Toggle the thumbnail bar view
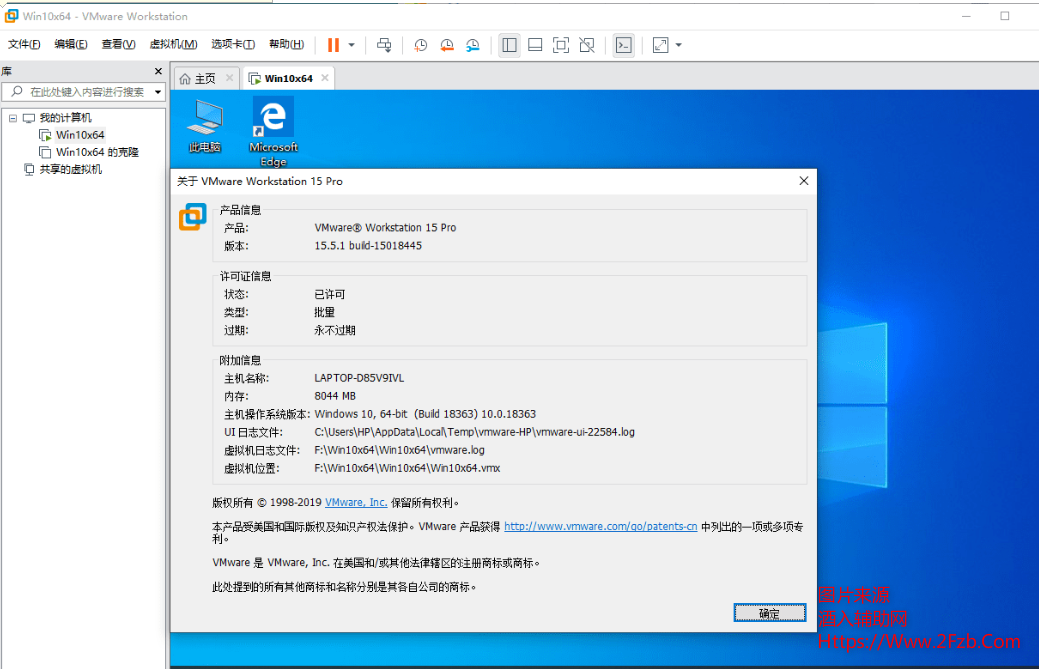 (x=535, y=45)
